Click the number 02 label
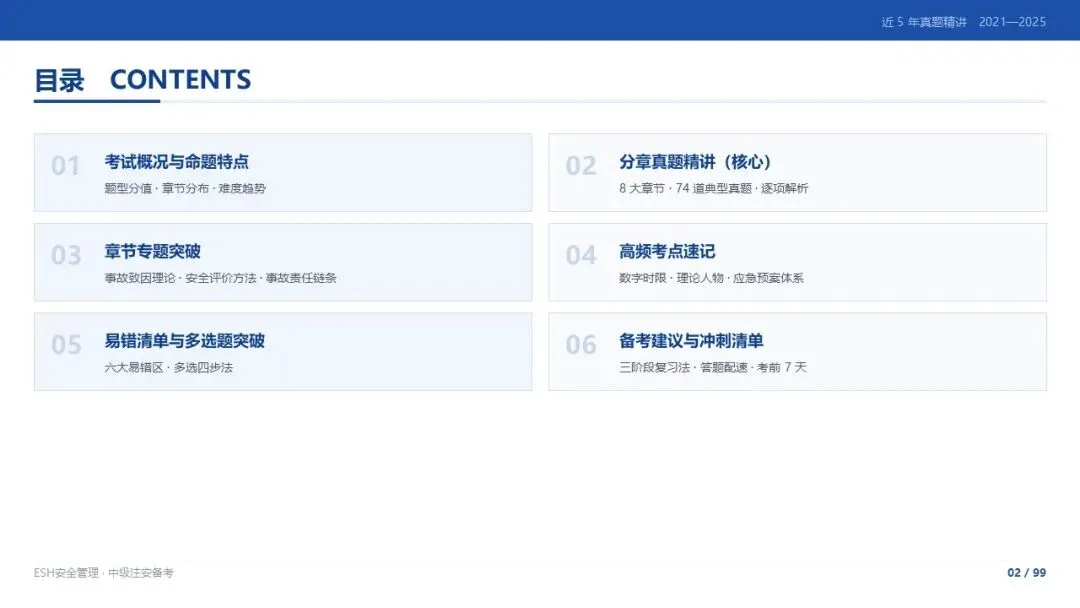The width and height of the screenshot is (1080, 608). 581,166
